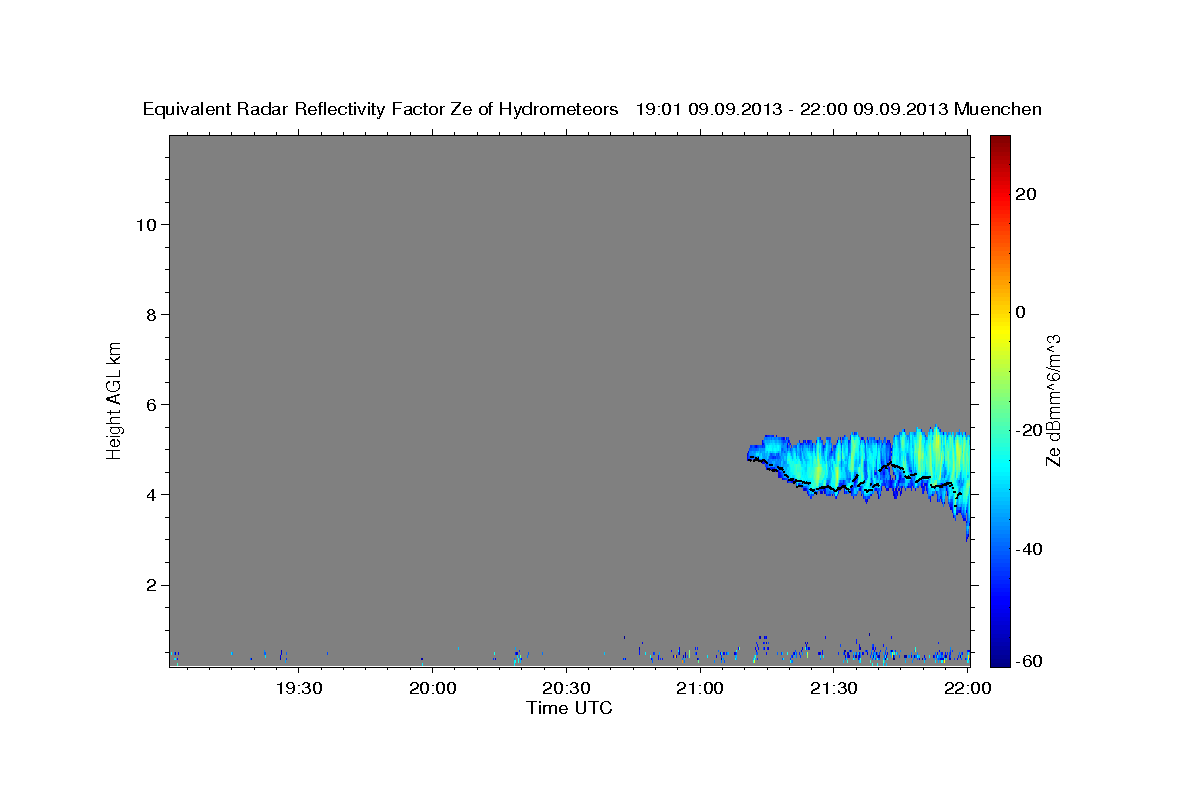
Task: Click the low-level echoes near ground at 21:30
Action: (835, 653)
